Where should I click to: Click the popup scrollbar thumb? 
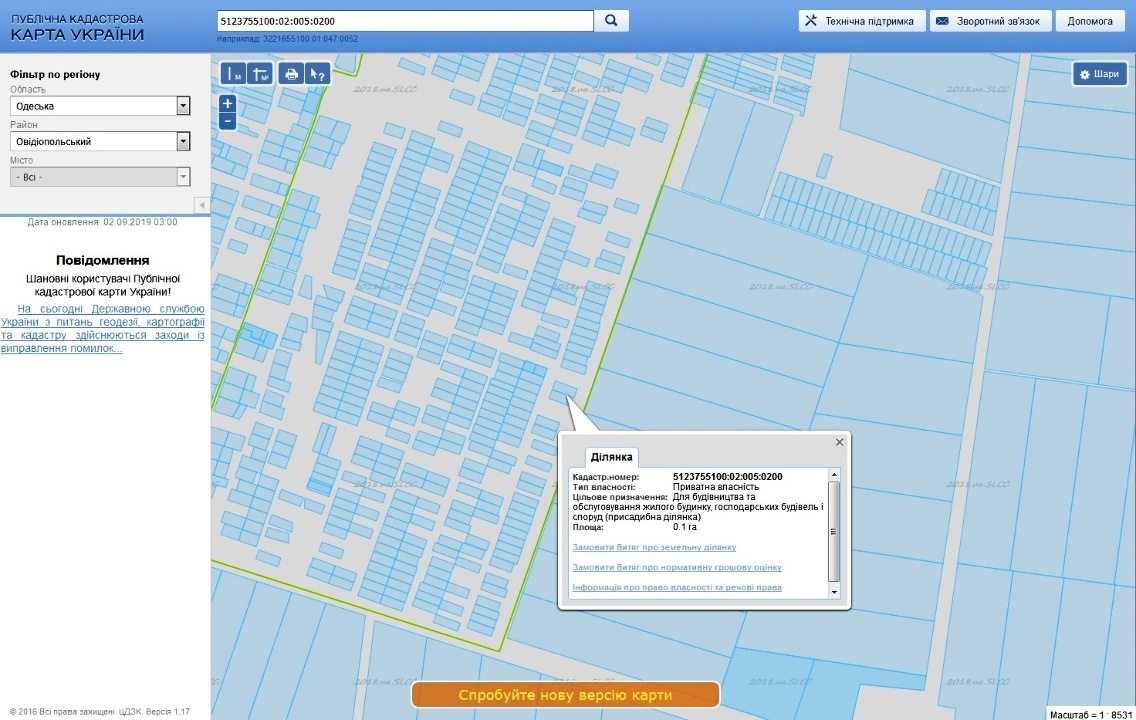click(834, 531)
